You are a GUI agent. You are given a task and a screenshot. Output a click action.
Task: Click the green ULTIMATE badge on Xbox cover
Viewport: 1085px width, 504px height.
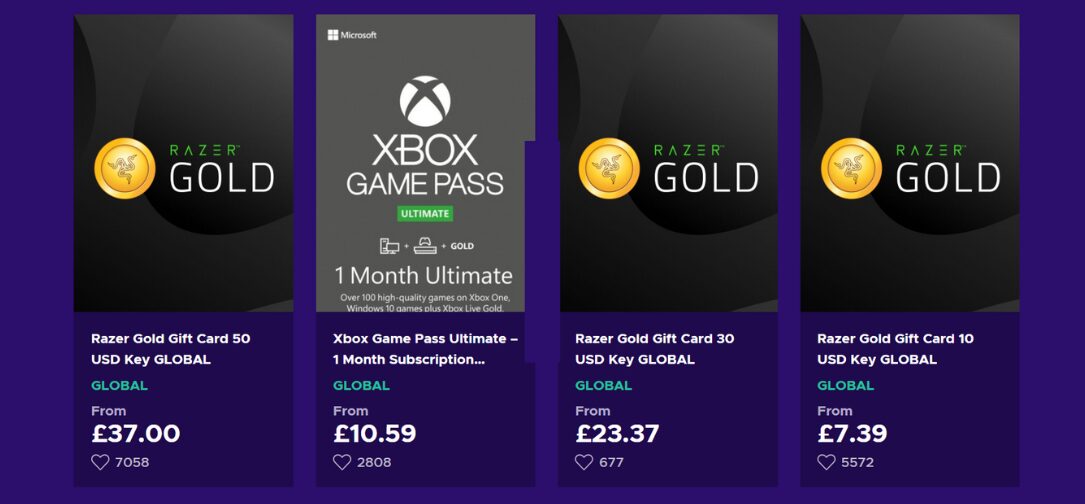click(426, 213)
